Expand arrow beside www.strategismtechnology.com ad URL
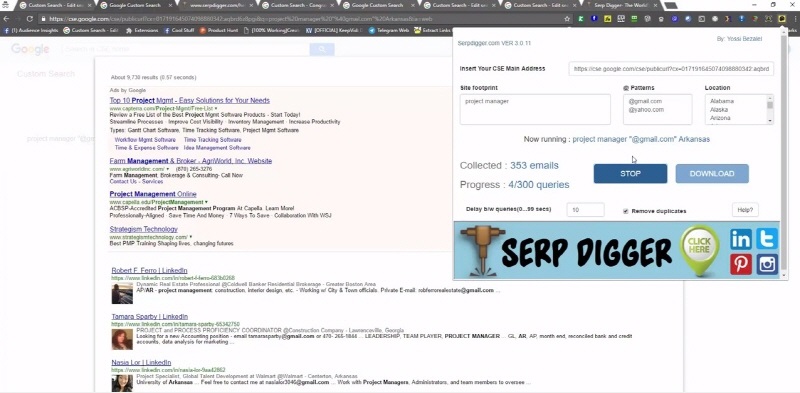Screen dimensions: 800x393 click(x=191, y=237)
